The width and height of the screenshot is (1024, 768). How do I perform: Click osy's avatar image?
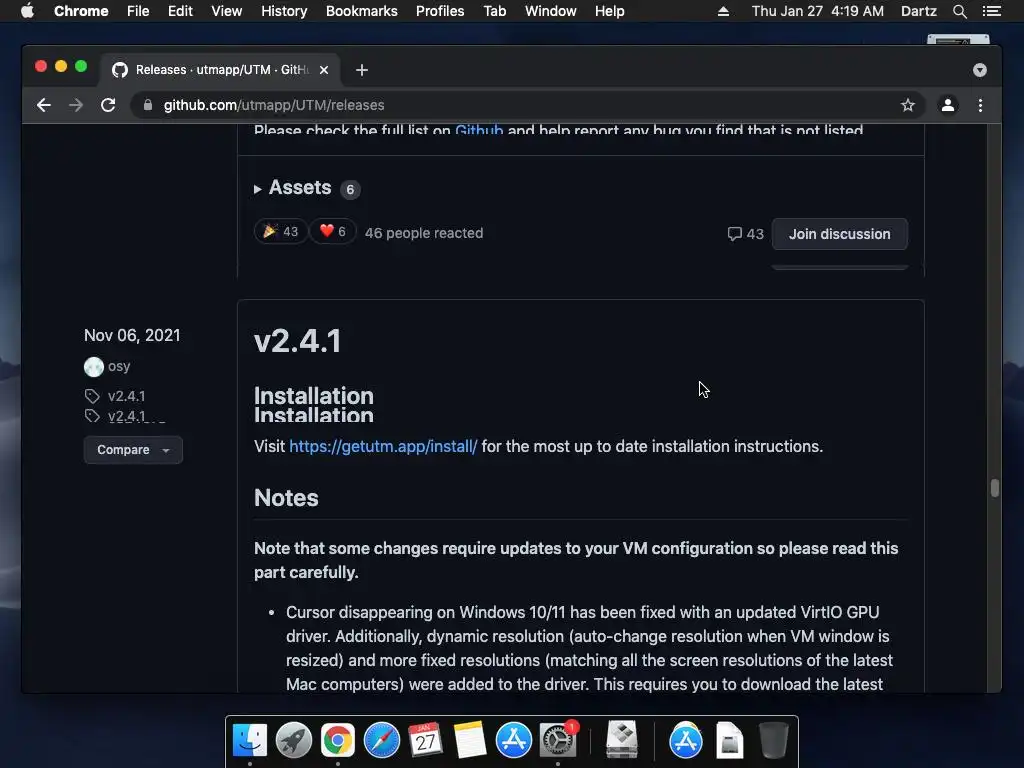(94, 367)
